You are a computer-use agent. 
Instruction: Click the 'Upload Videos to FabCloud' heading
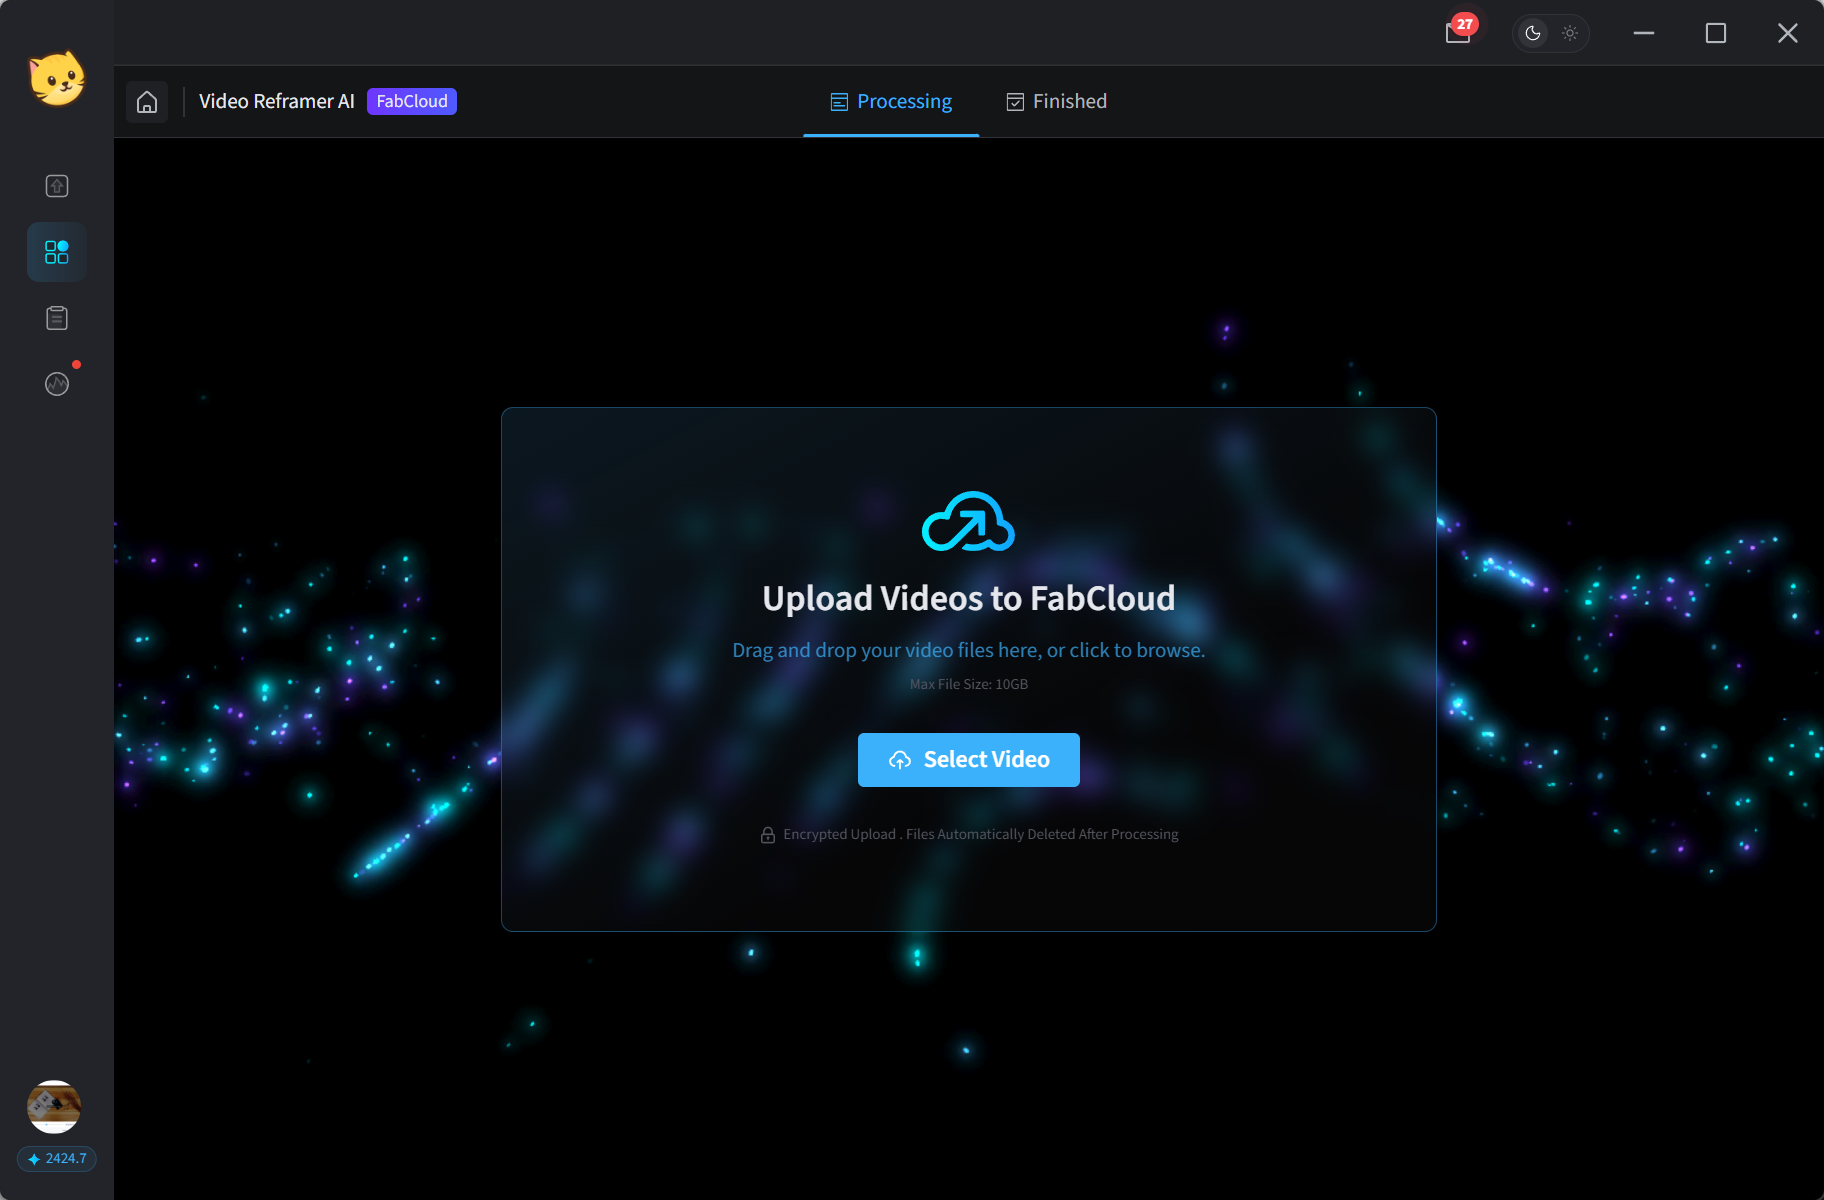[969, 598]
